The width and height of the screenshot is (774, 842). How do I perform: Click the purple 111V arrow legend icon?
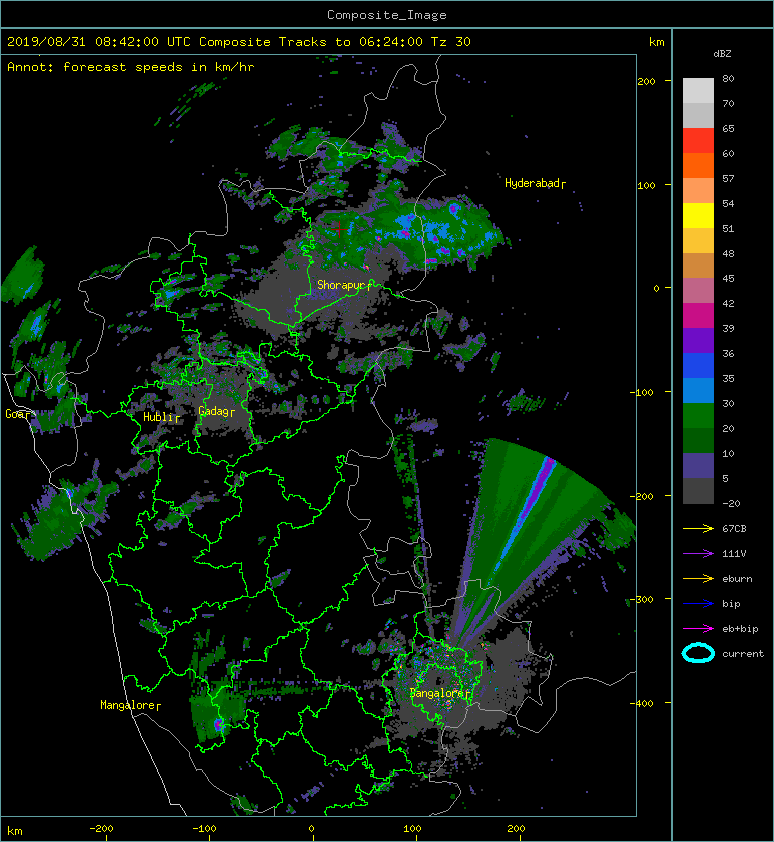point(698,554)
